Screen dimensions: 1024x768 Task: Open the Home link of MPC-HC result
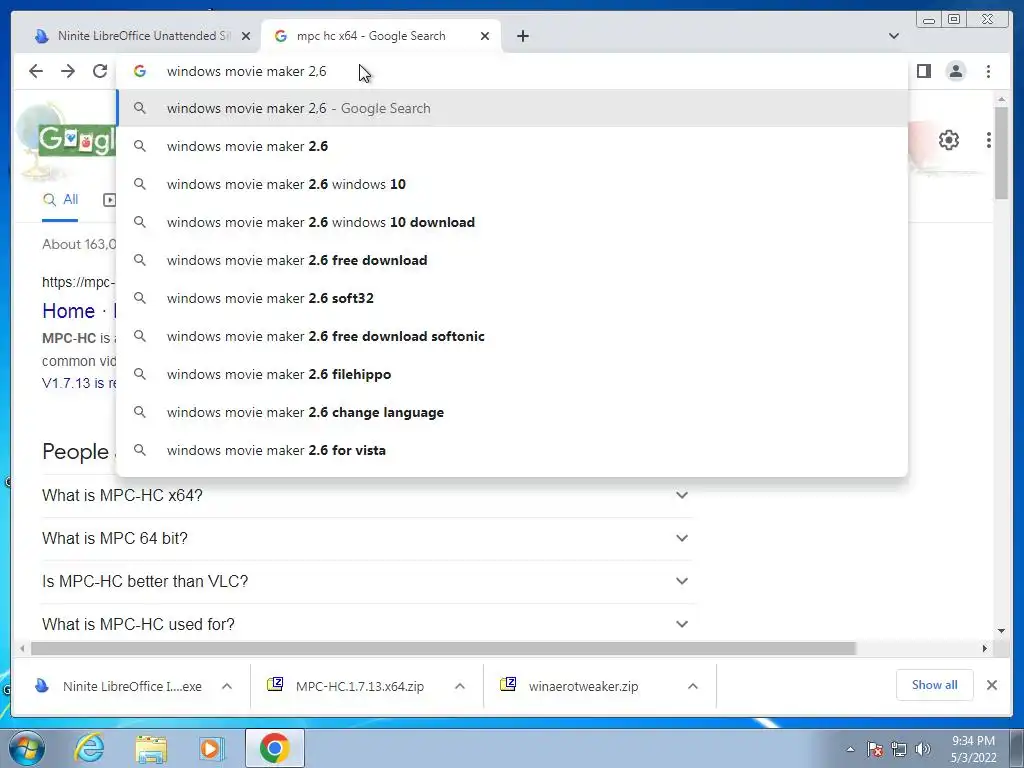pyautogui.click(x=69, y=311)
